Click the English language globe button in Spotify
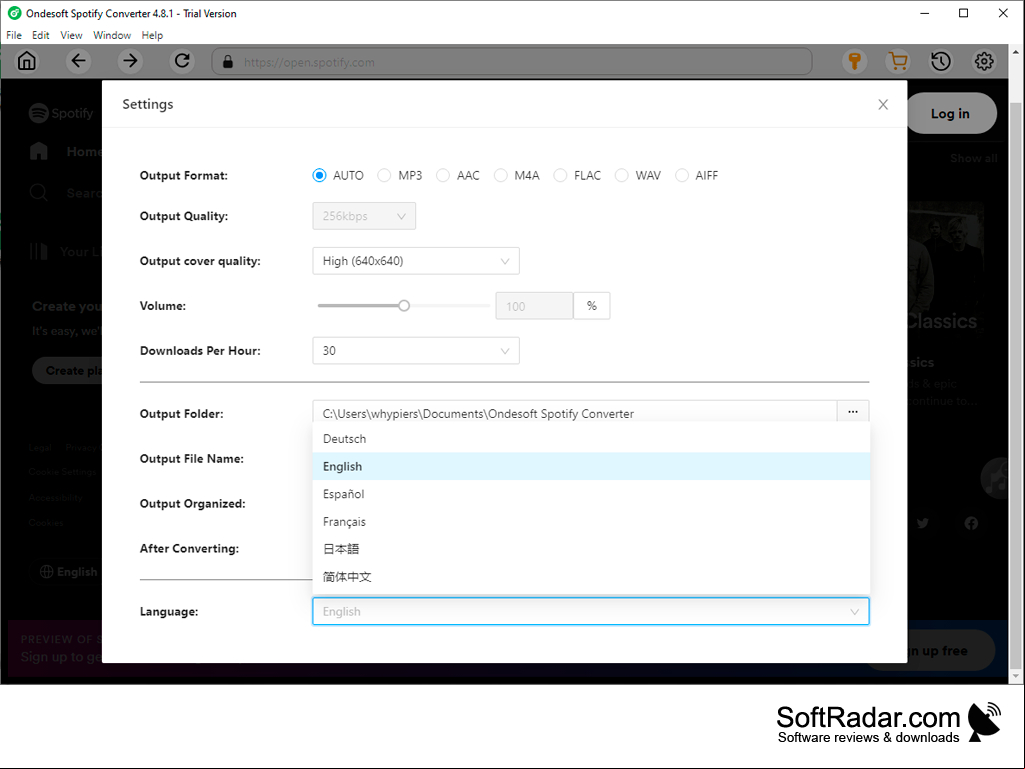The height and width of the screenshot is (769, 1025). click(x=67, y=572)
